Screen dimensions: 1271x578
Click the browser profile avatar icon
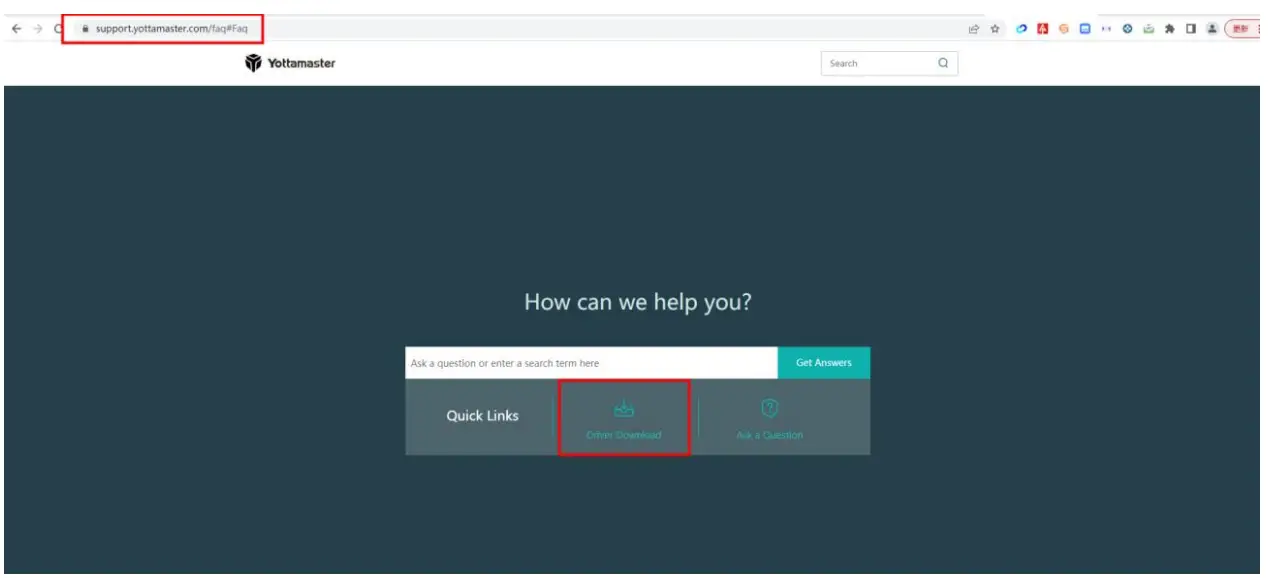point(1212,31)
